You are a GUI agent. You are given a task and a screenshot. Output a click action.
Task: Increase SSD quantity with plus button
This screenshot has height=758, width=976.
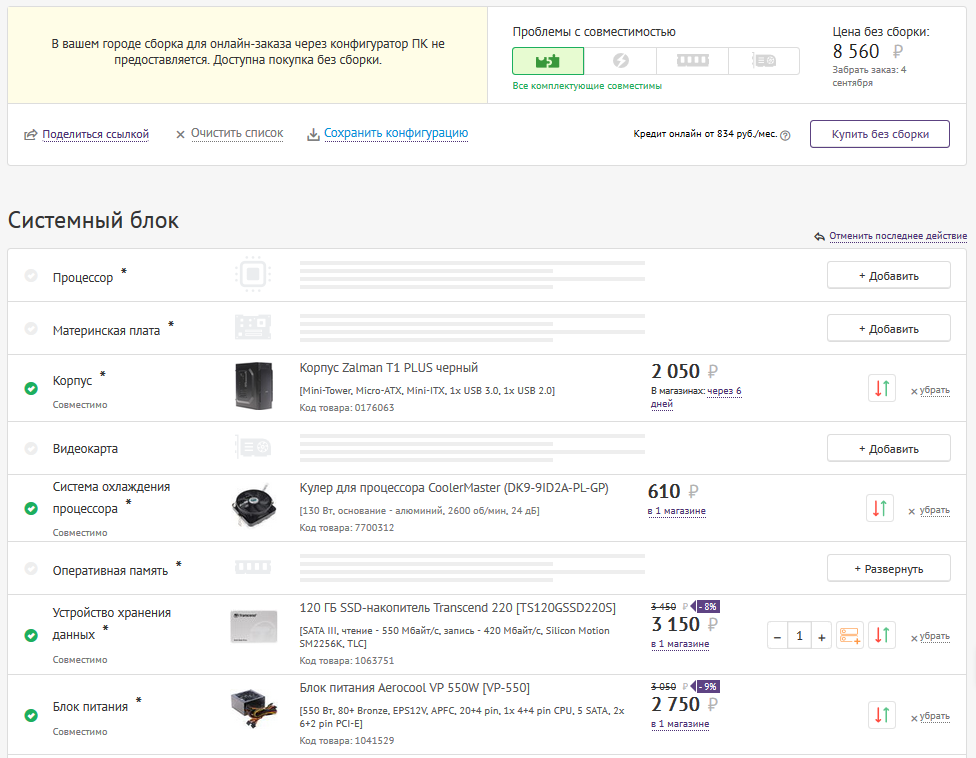pyautogui.click(x=821, y=636)
